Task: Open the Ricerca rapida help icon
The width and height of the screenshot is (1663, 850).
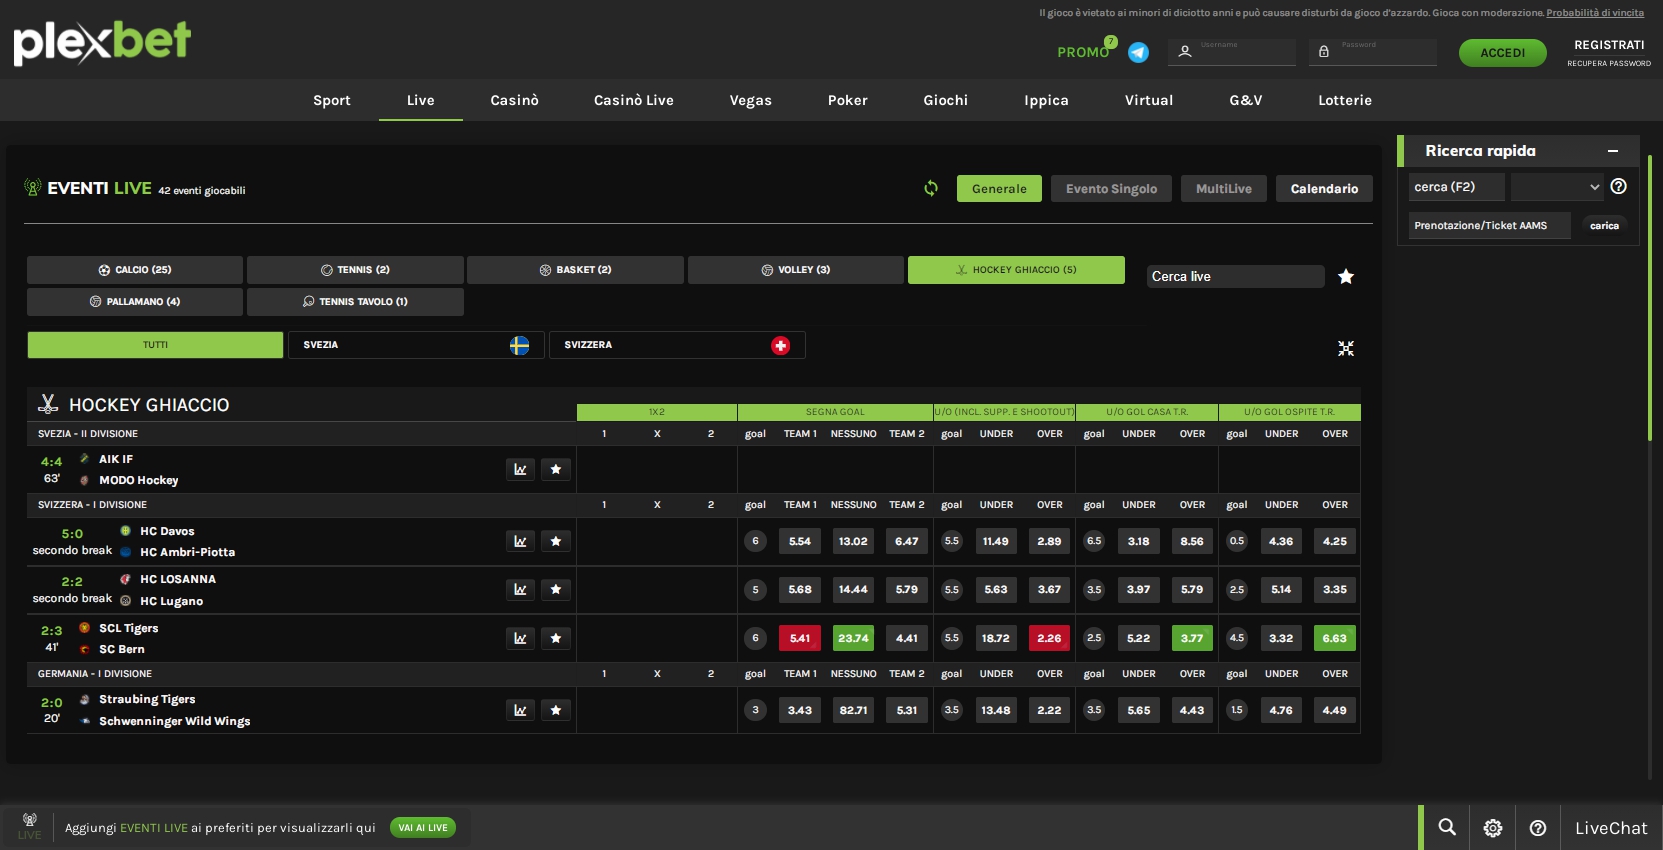Action: pos(1619,186)
